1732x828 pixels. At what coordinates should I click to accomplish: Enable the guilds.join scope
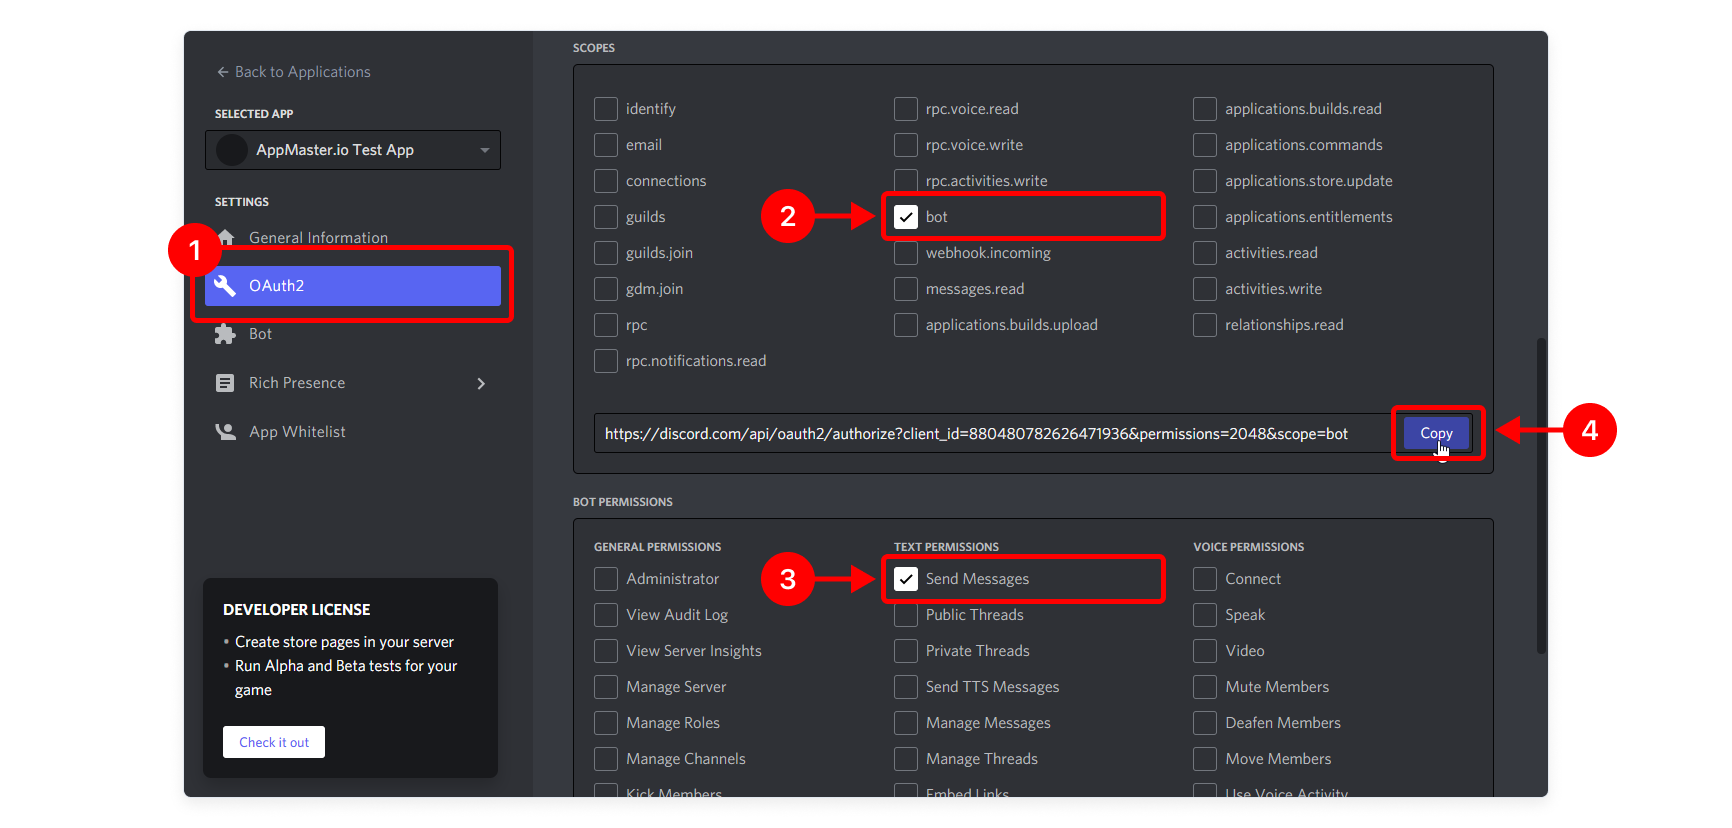[606, 253]
